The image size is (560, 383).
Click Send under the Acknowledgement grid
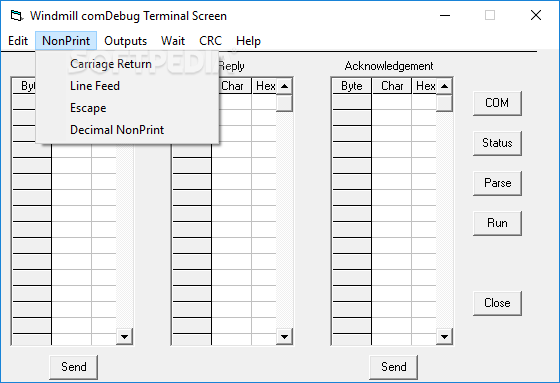[x=394, y=367]
